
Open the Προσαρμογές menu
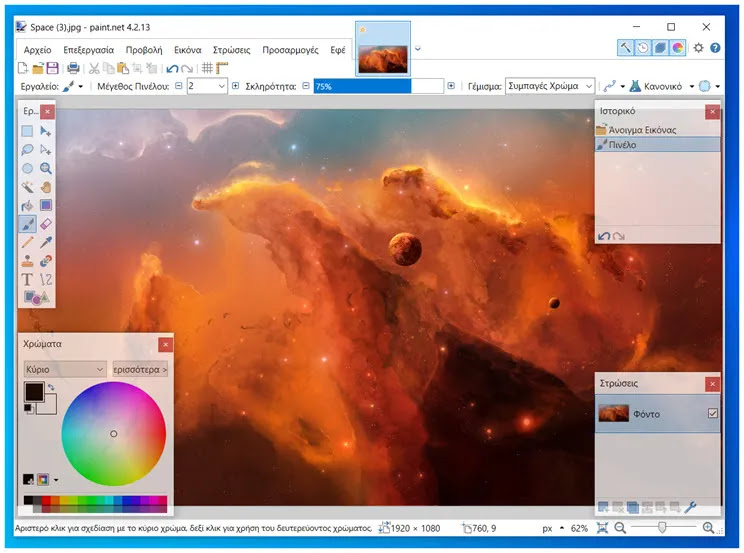pos(290,50)
